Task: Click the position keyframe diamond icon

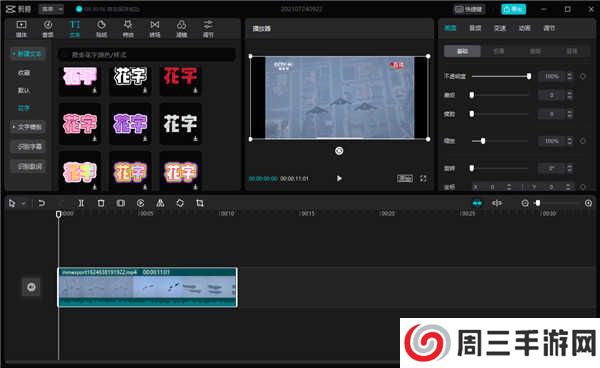Action: [583, 187]
